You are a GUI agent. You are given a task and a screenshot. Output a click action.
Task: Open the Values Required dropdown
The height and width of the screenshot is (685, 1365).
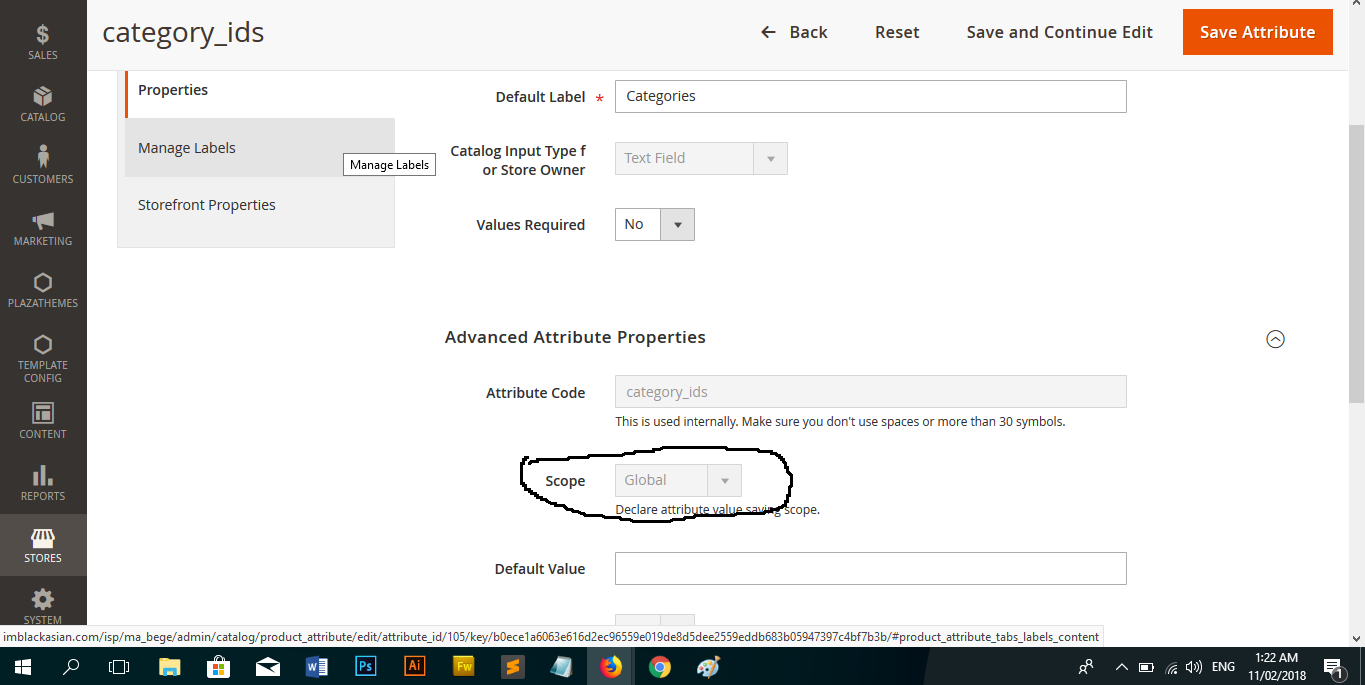coord(677,224)
